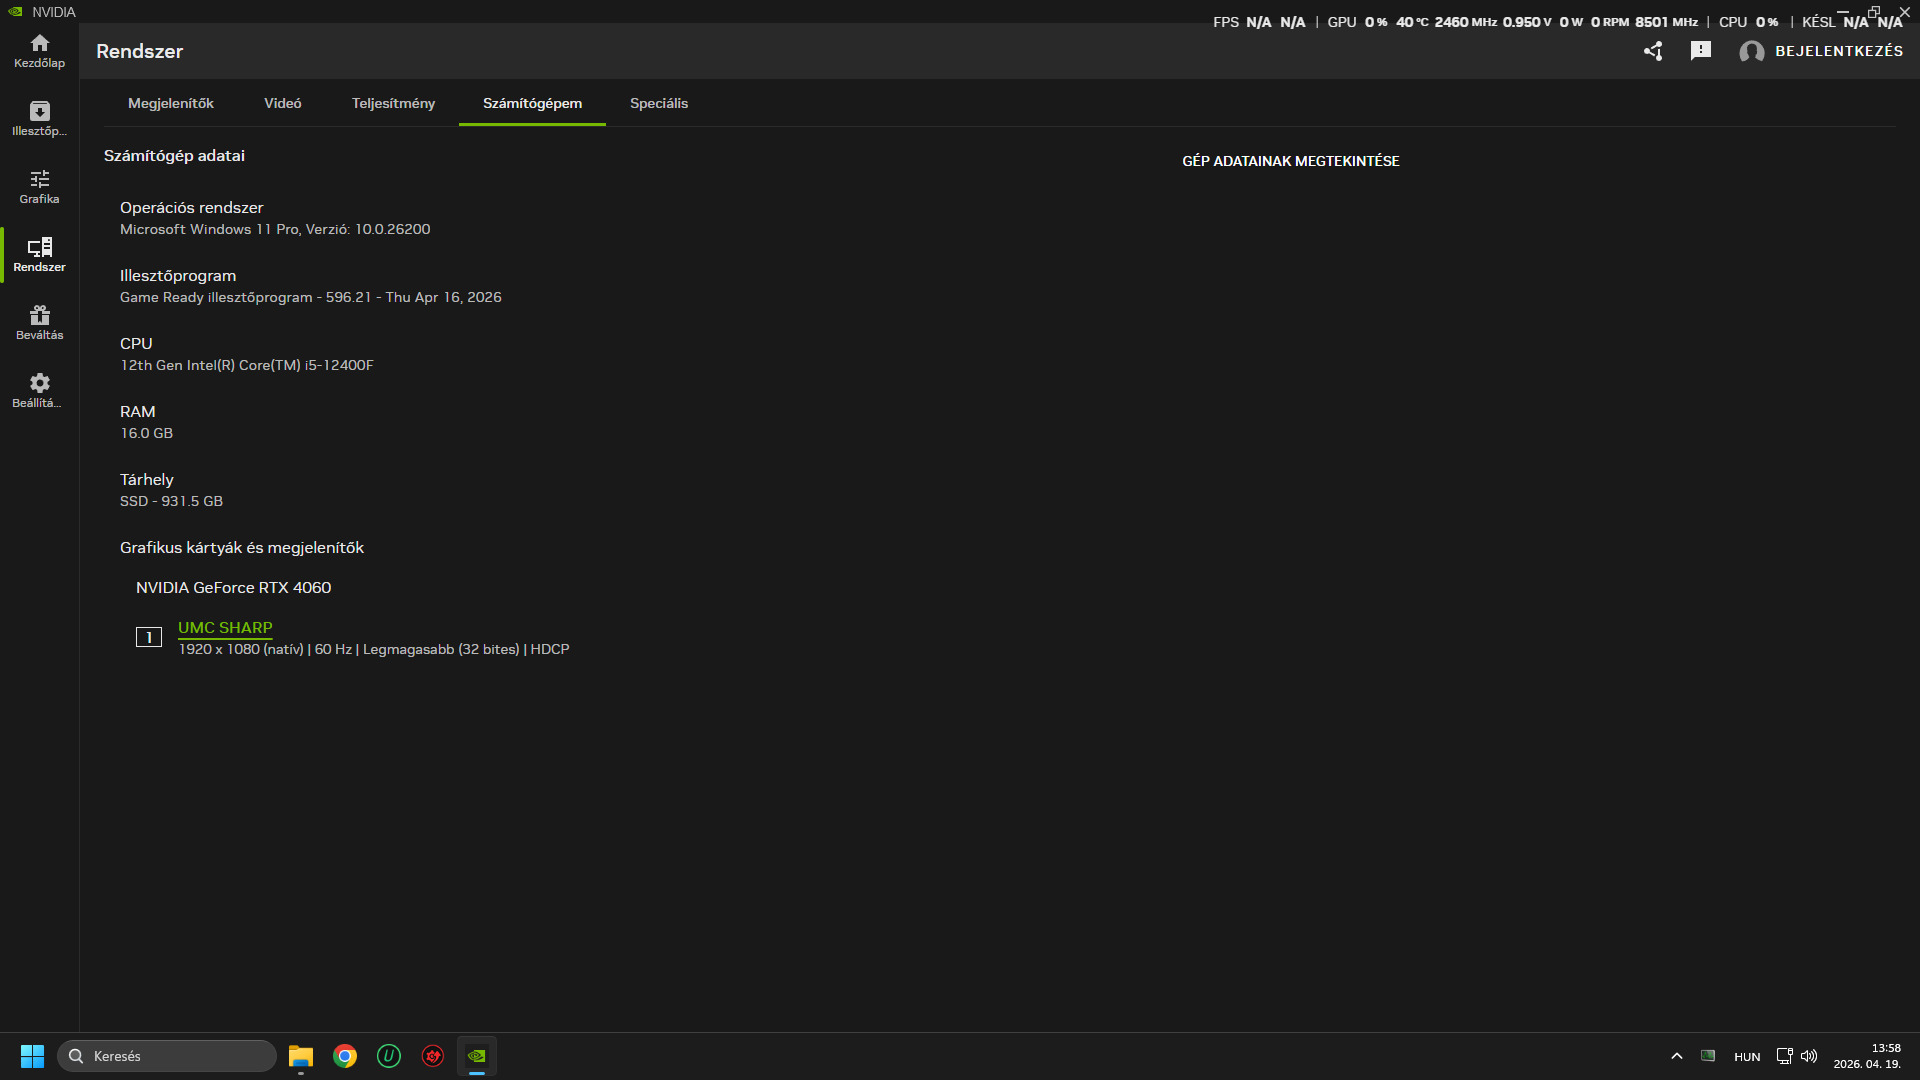
Task: Open the UMC SHARP display link
Action: click(x=225, y=627)
